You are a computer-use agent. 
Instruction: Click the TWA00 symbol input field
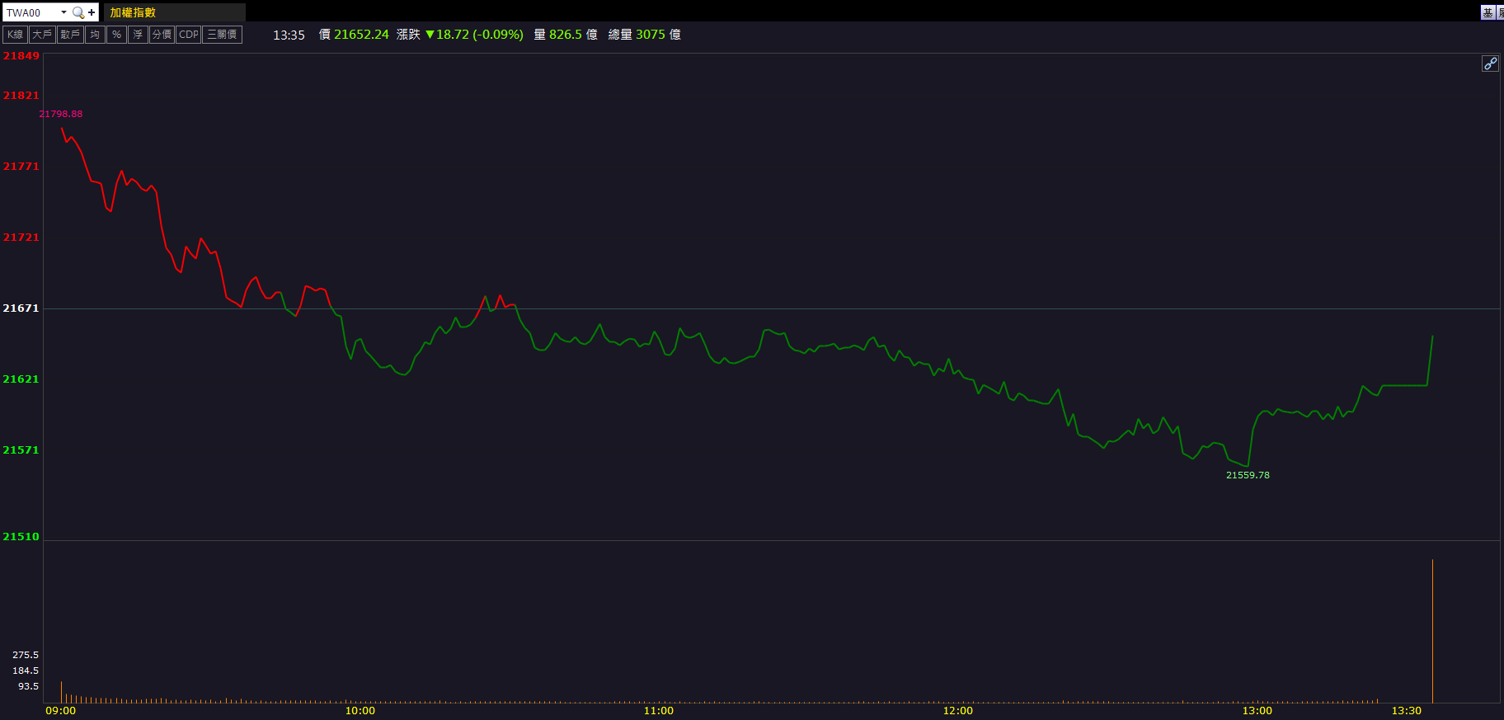coord(30,13)
